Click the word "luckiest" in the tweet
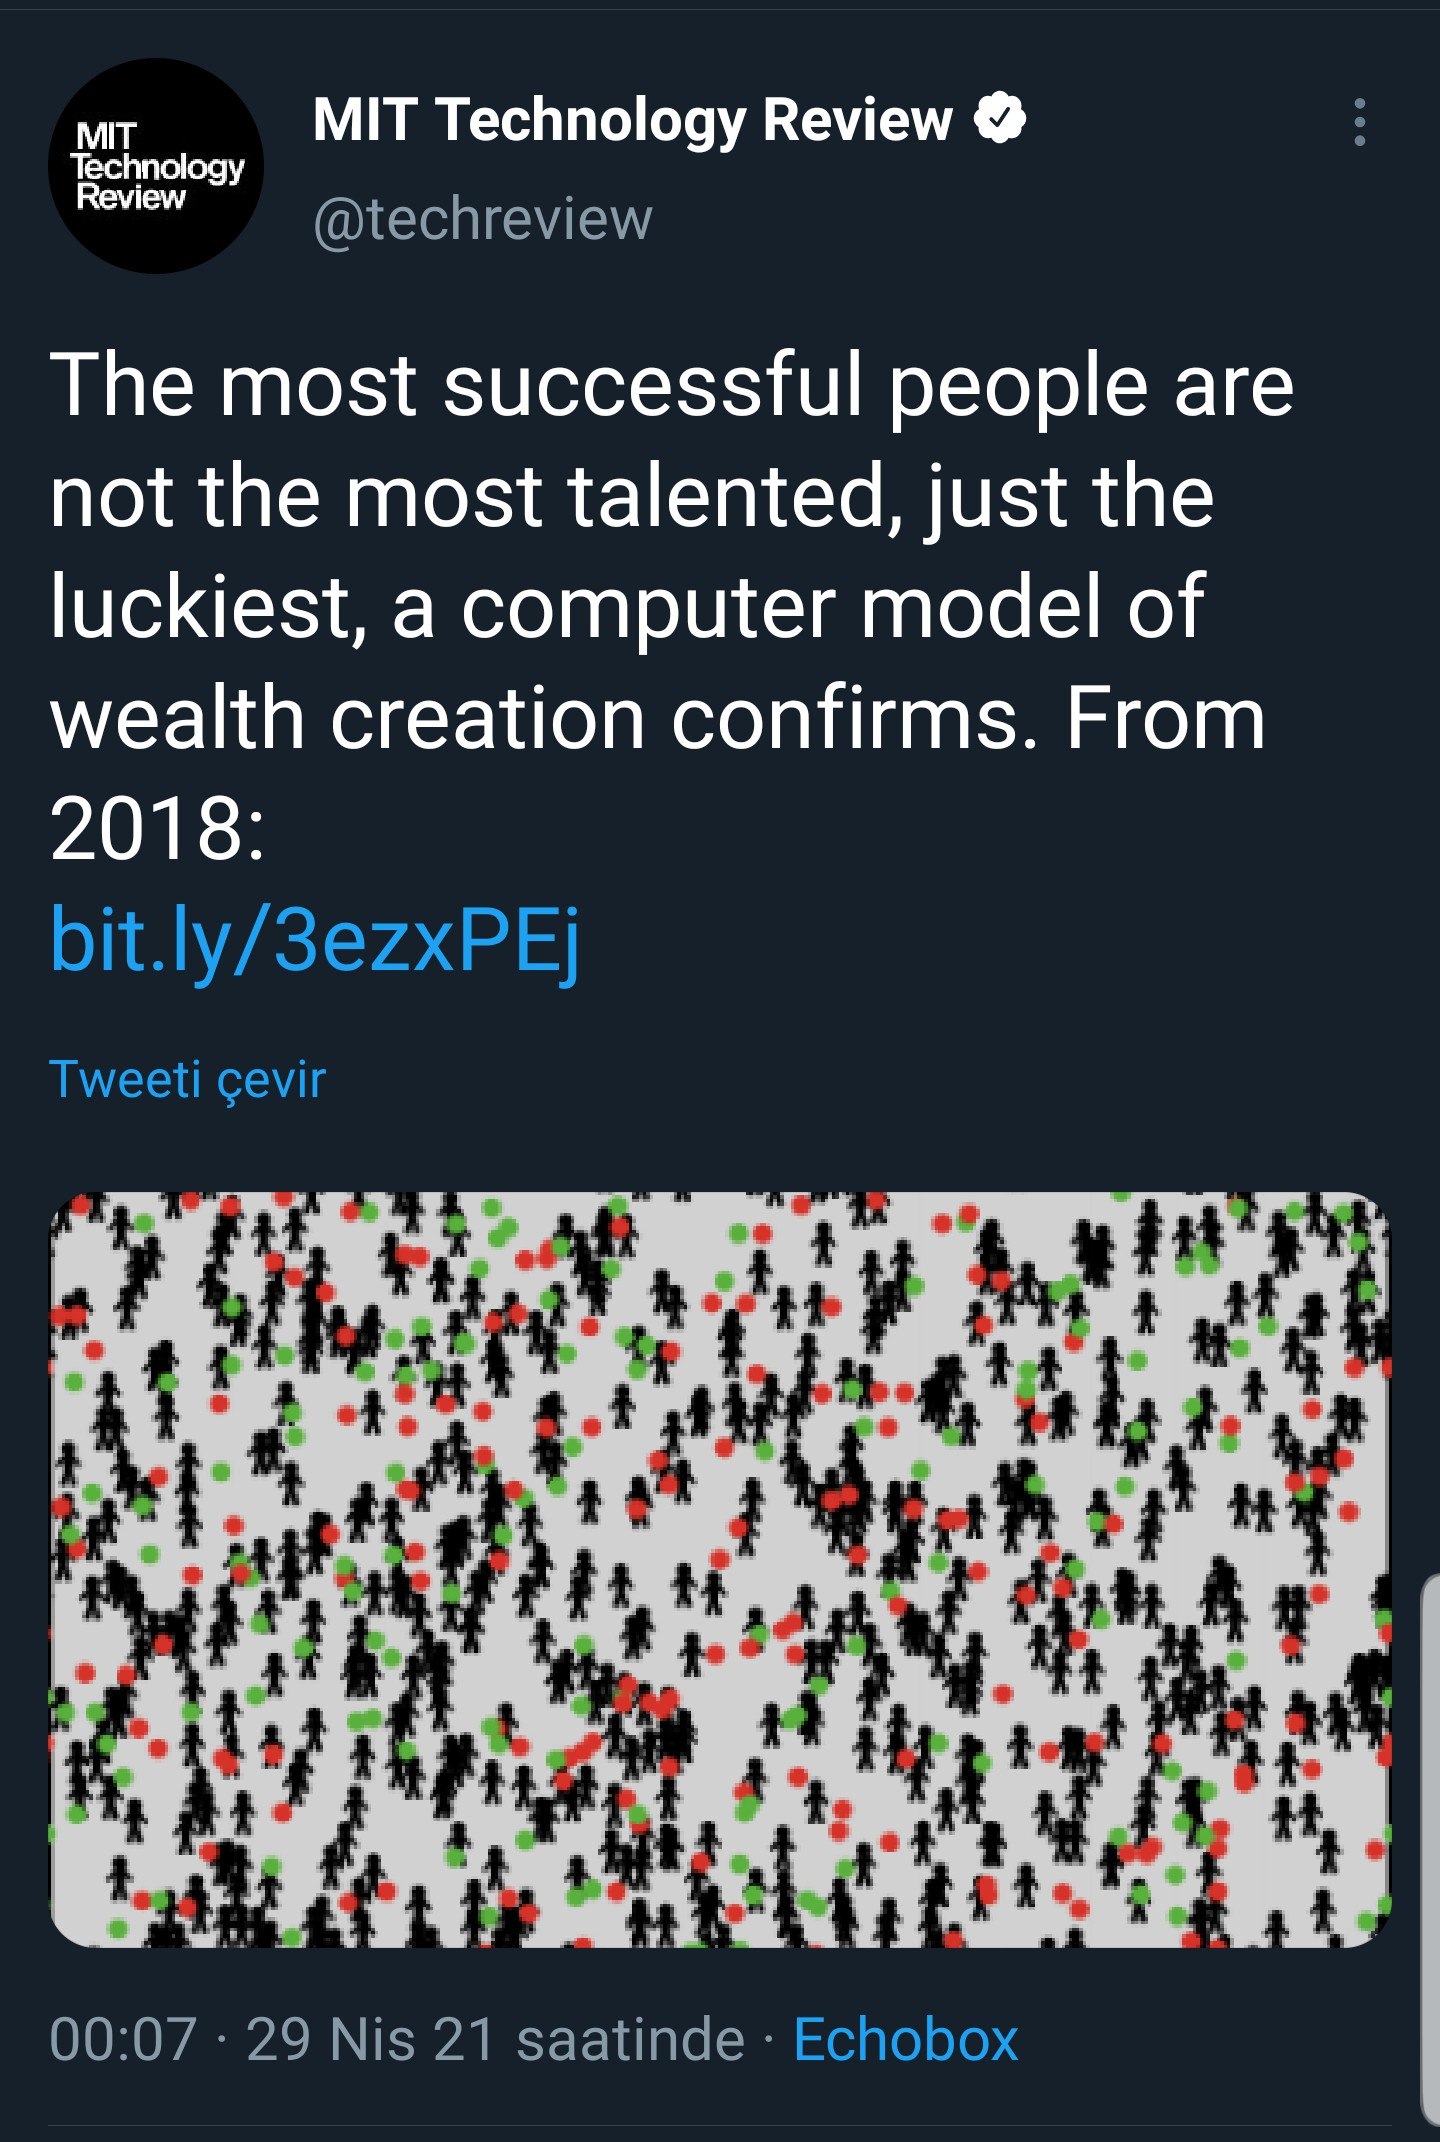The width and height of the screenshot is (1440, 2142). click(200, 607)
